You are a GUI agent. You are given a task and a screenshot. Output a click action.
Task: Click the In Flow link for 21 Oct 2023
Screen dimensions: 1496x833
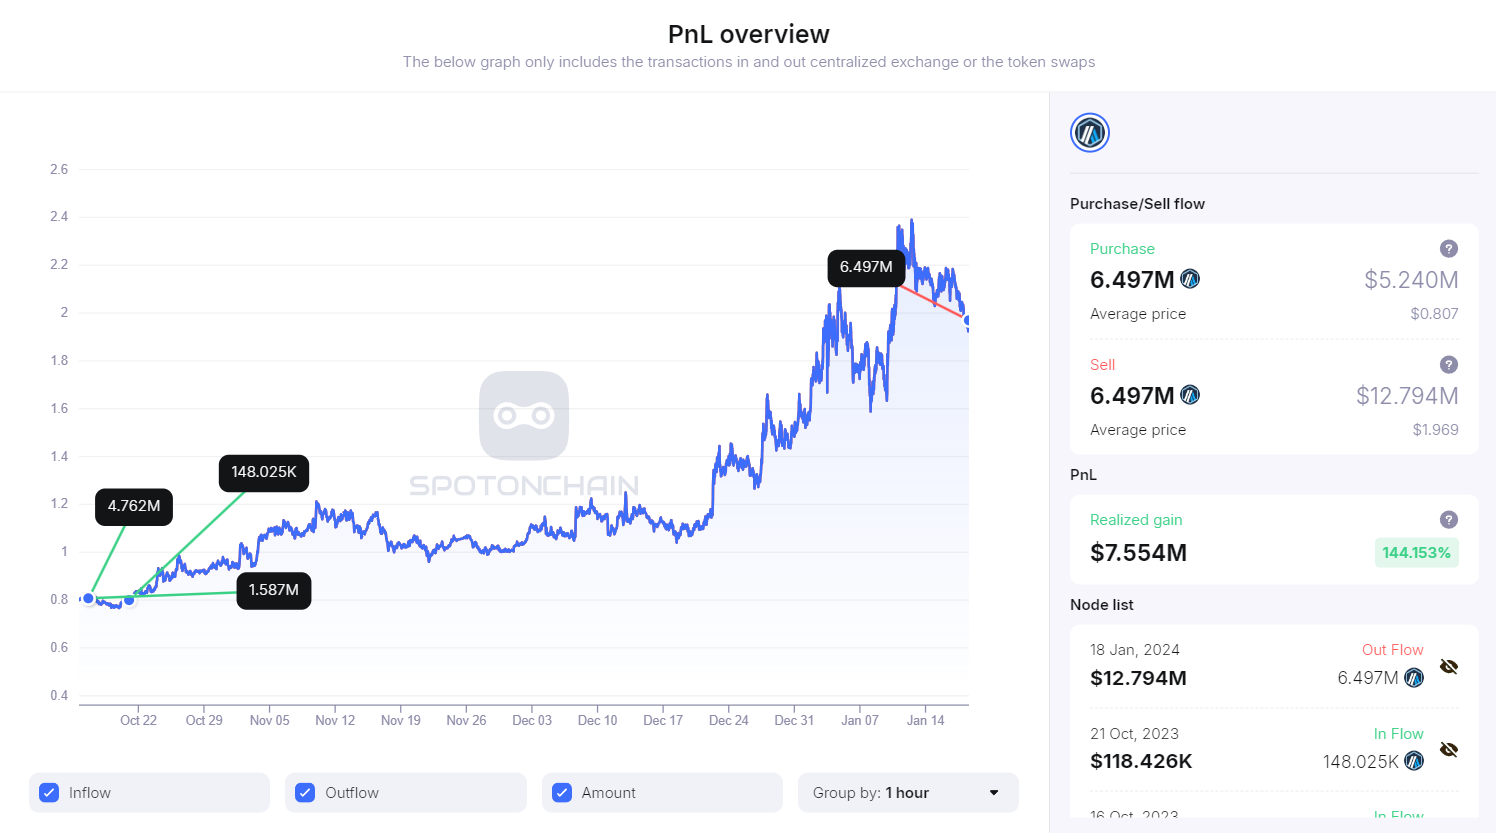tap(1398, 733)
